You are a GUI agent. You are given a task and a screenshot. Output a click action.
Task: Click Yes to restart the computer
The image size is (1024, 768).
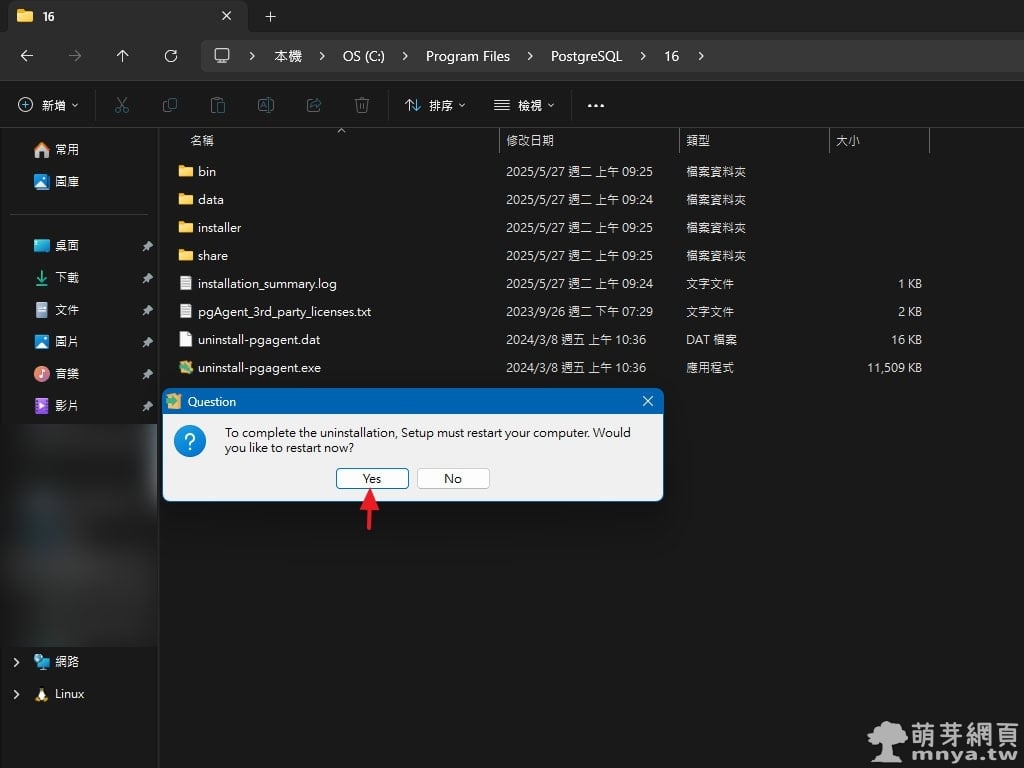372,479
